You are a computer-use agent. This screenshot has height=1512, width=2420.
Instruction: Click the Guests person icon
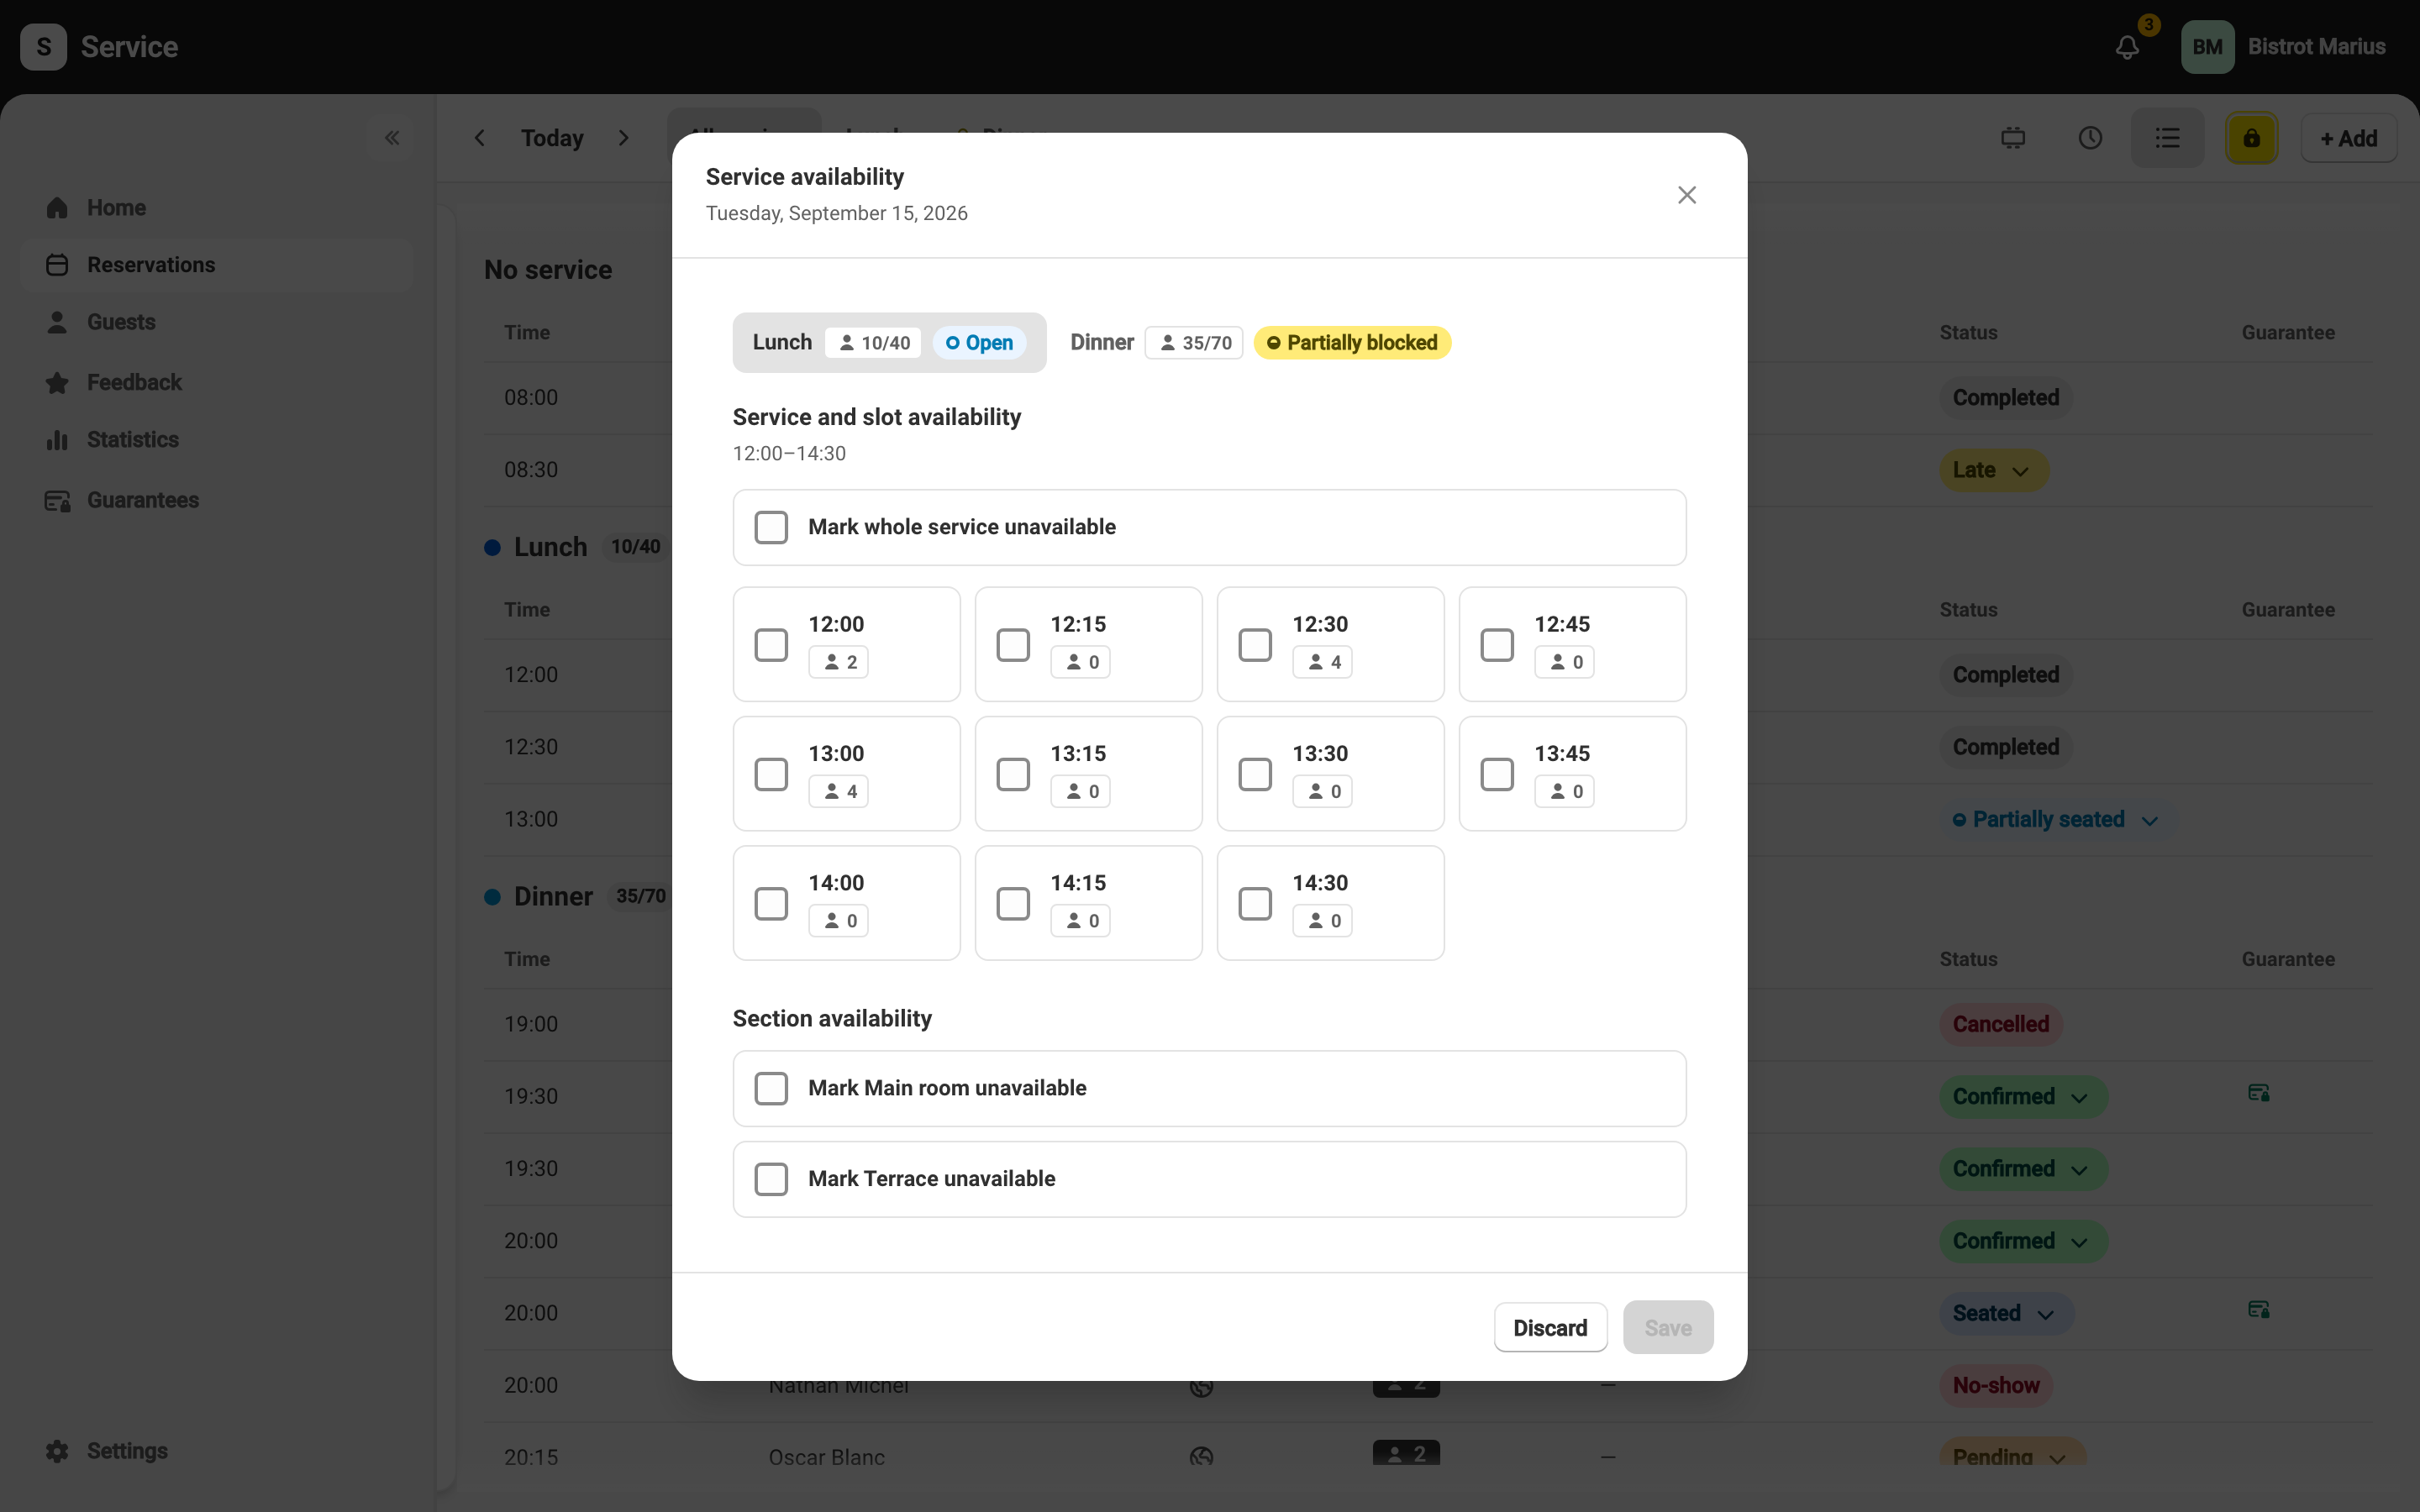click(x=57, y=322)
